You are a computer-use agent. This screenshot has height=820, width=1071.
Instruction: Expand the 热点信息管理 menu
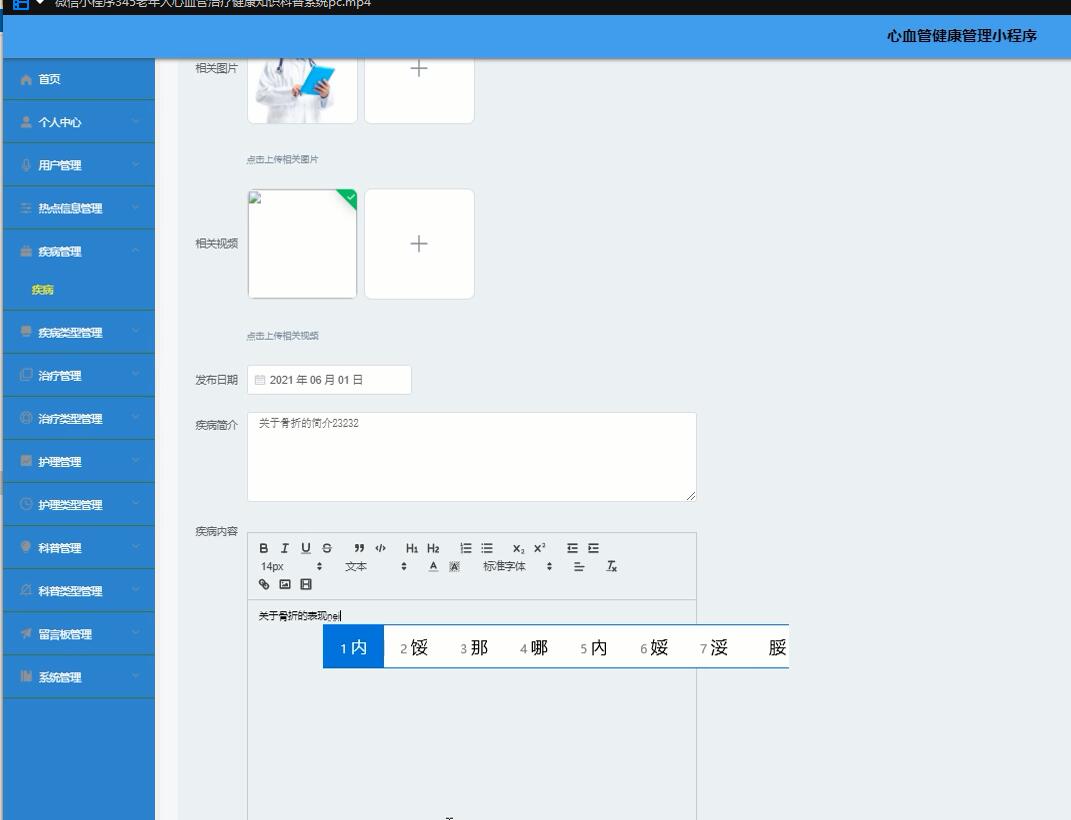(x=79, y=208)
